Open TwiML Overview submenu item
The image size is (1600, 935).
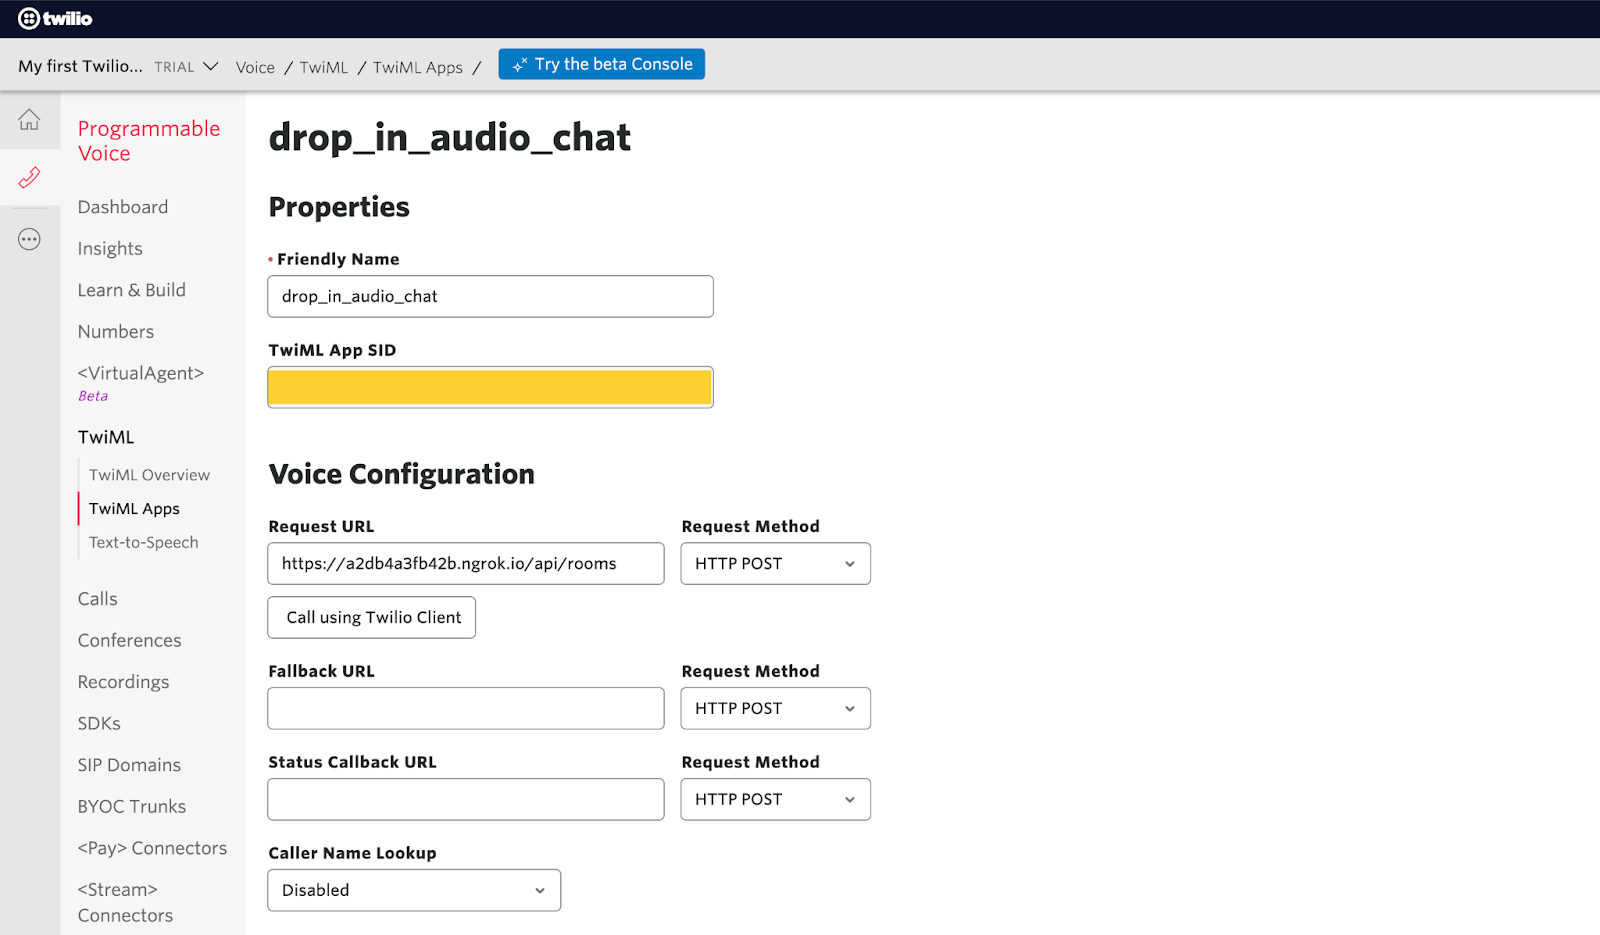coord(149,475)
